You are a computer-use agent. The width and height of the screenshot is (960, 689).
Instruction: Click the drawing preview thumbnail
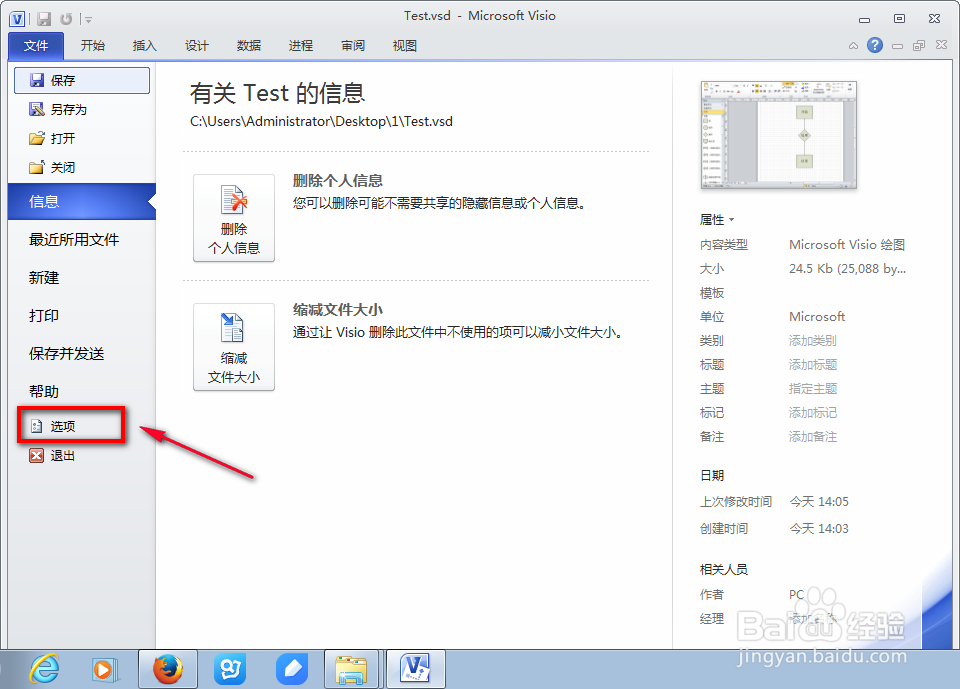point(779,135)
